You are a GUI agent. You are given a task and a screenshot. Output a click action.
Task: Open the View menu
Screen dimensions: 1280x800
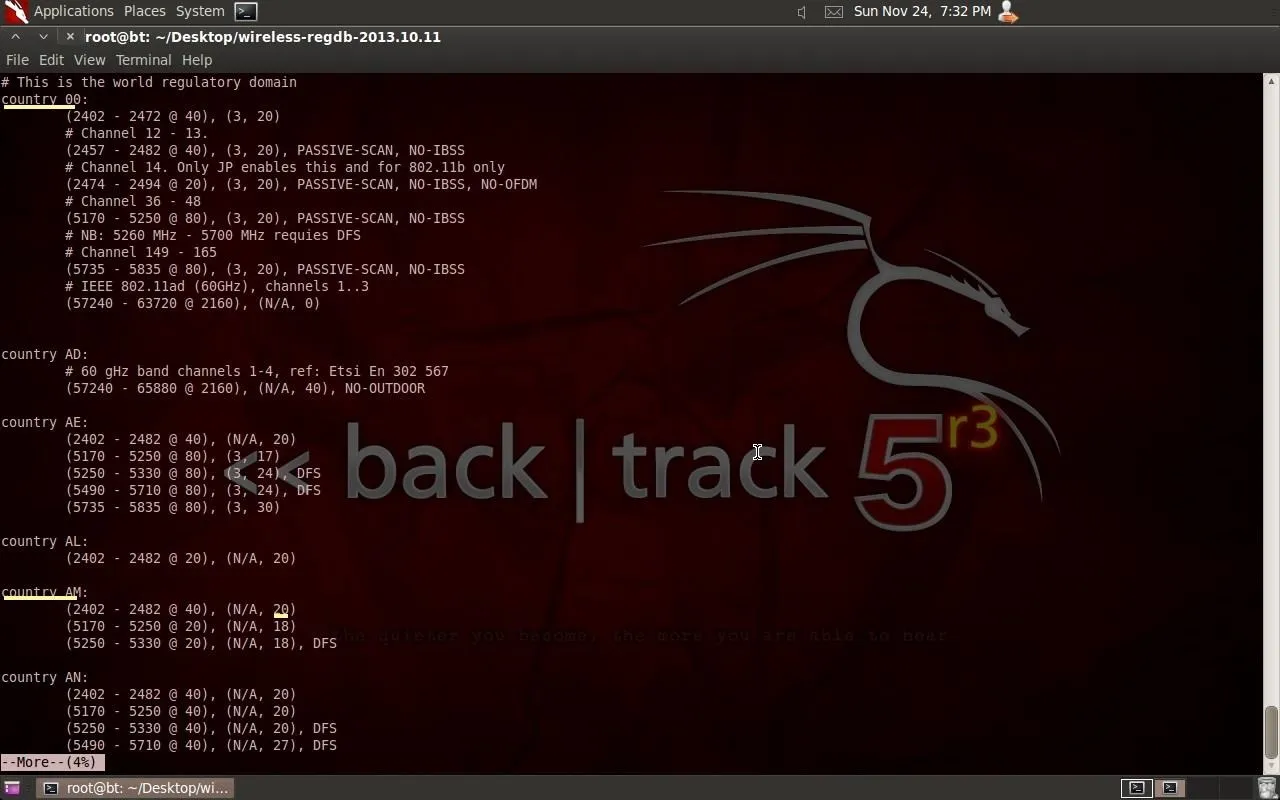tap(89, 60)
